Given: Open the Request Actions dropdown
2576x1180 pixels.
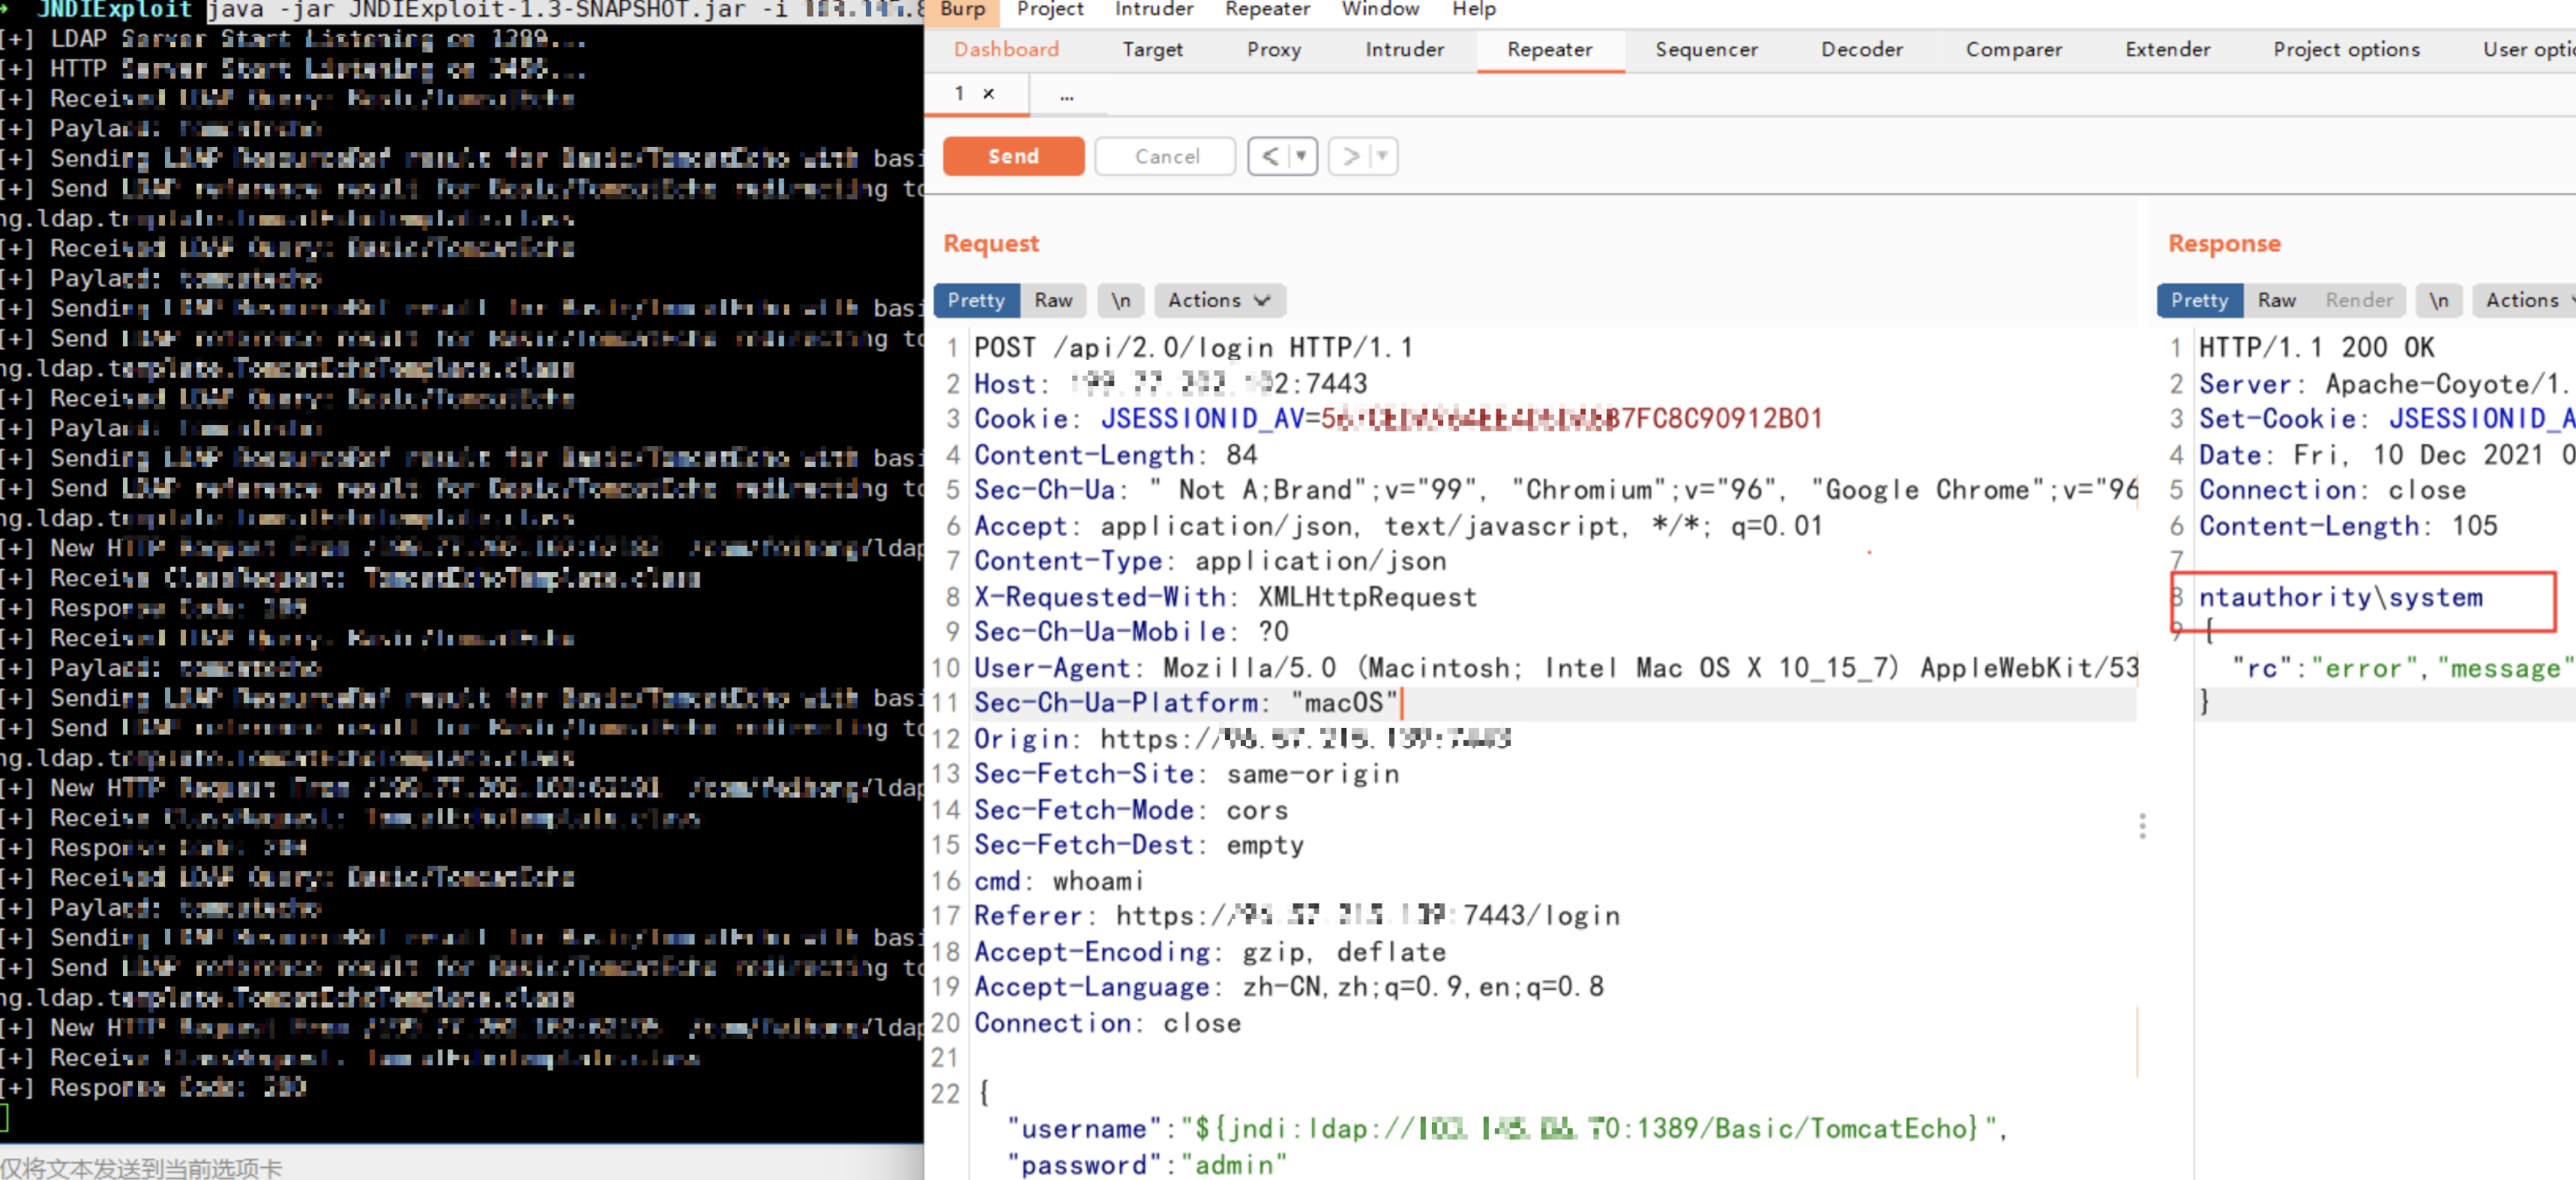Looking at the screenshot, I should pos(1219,300).
